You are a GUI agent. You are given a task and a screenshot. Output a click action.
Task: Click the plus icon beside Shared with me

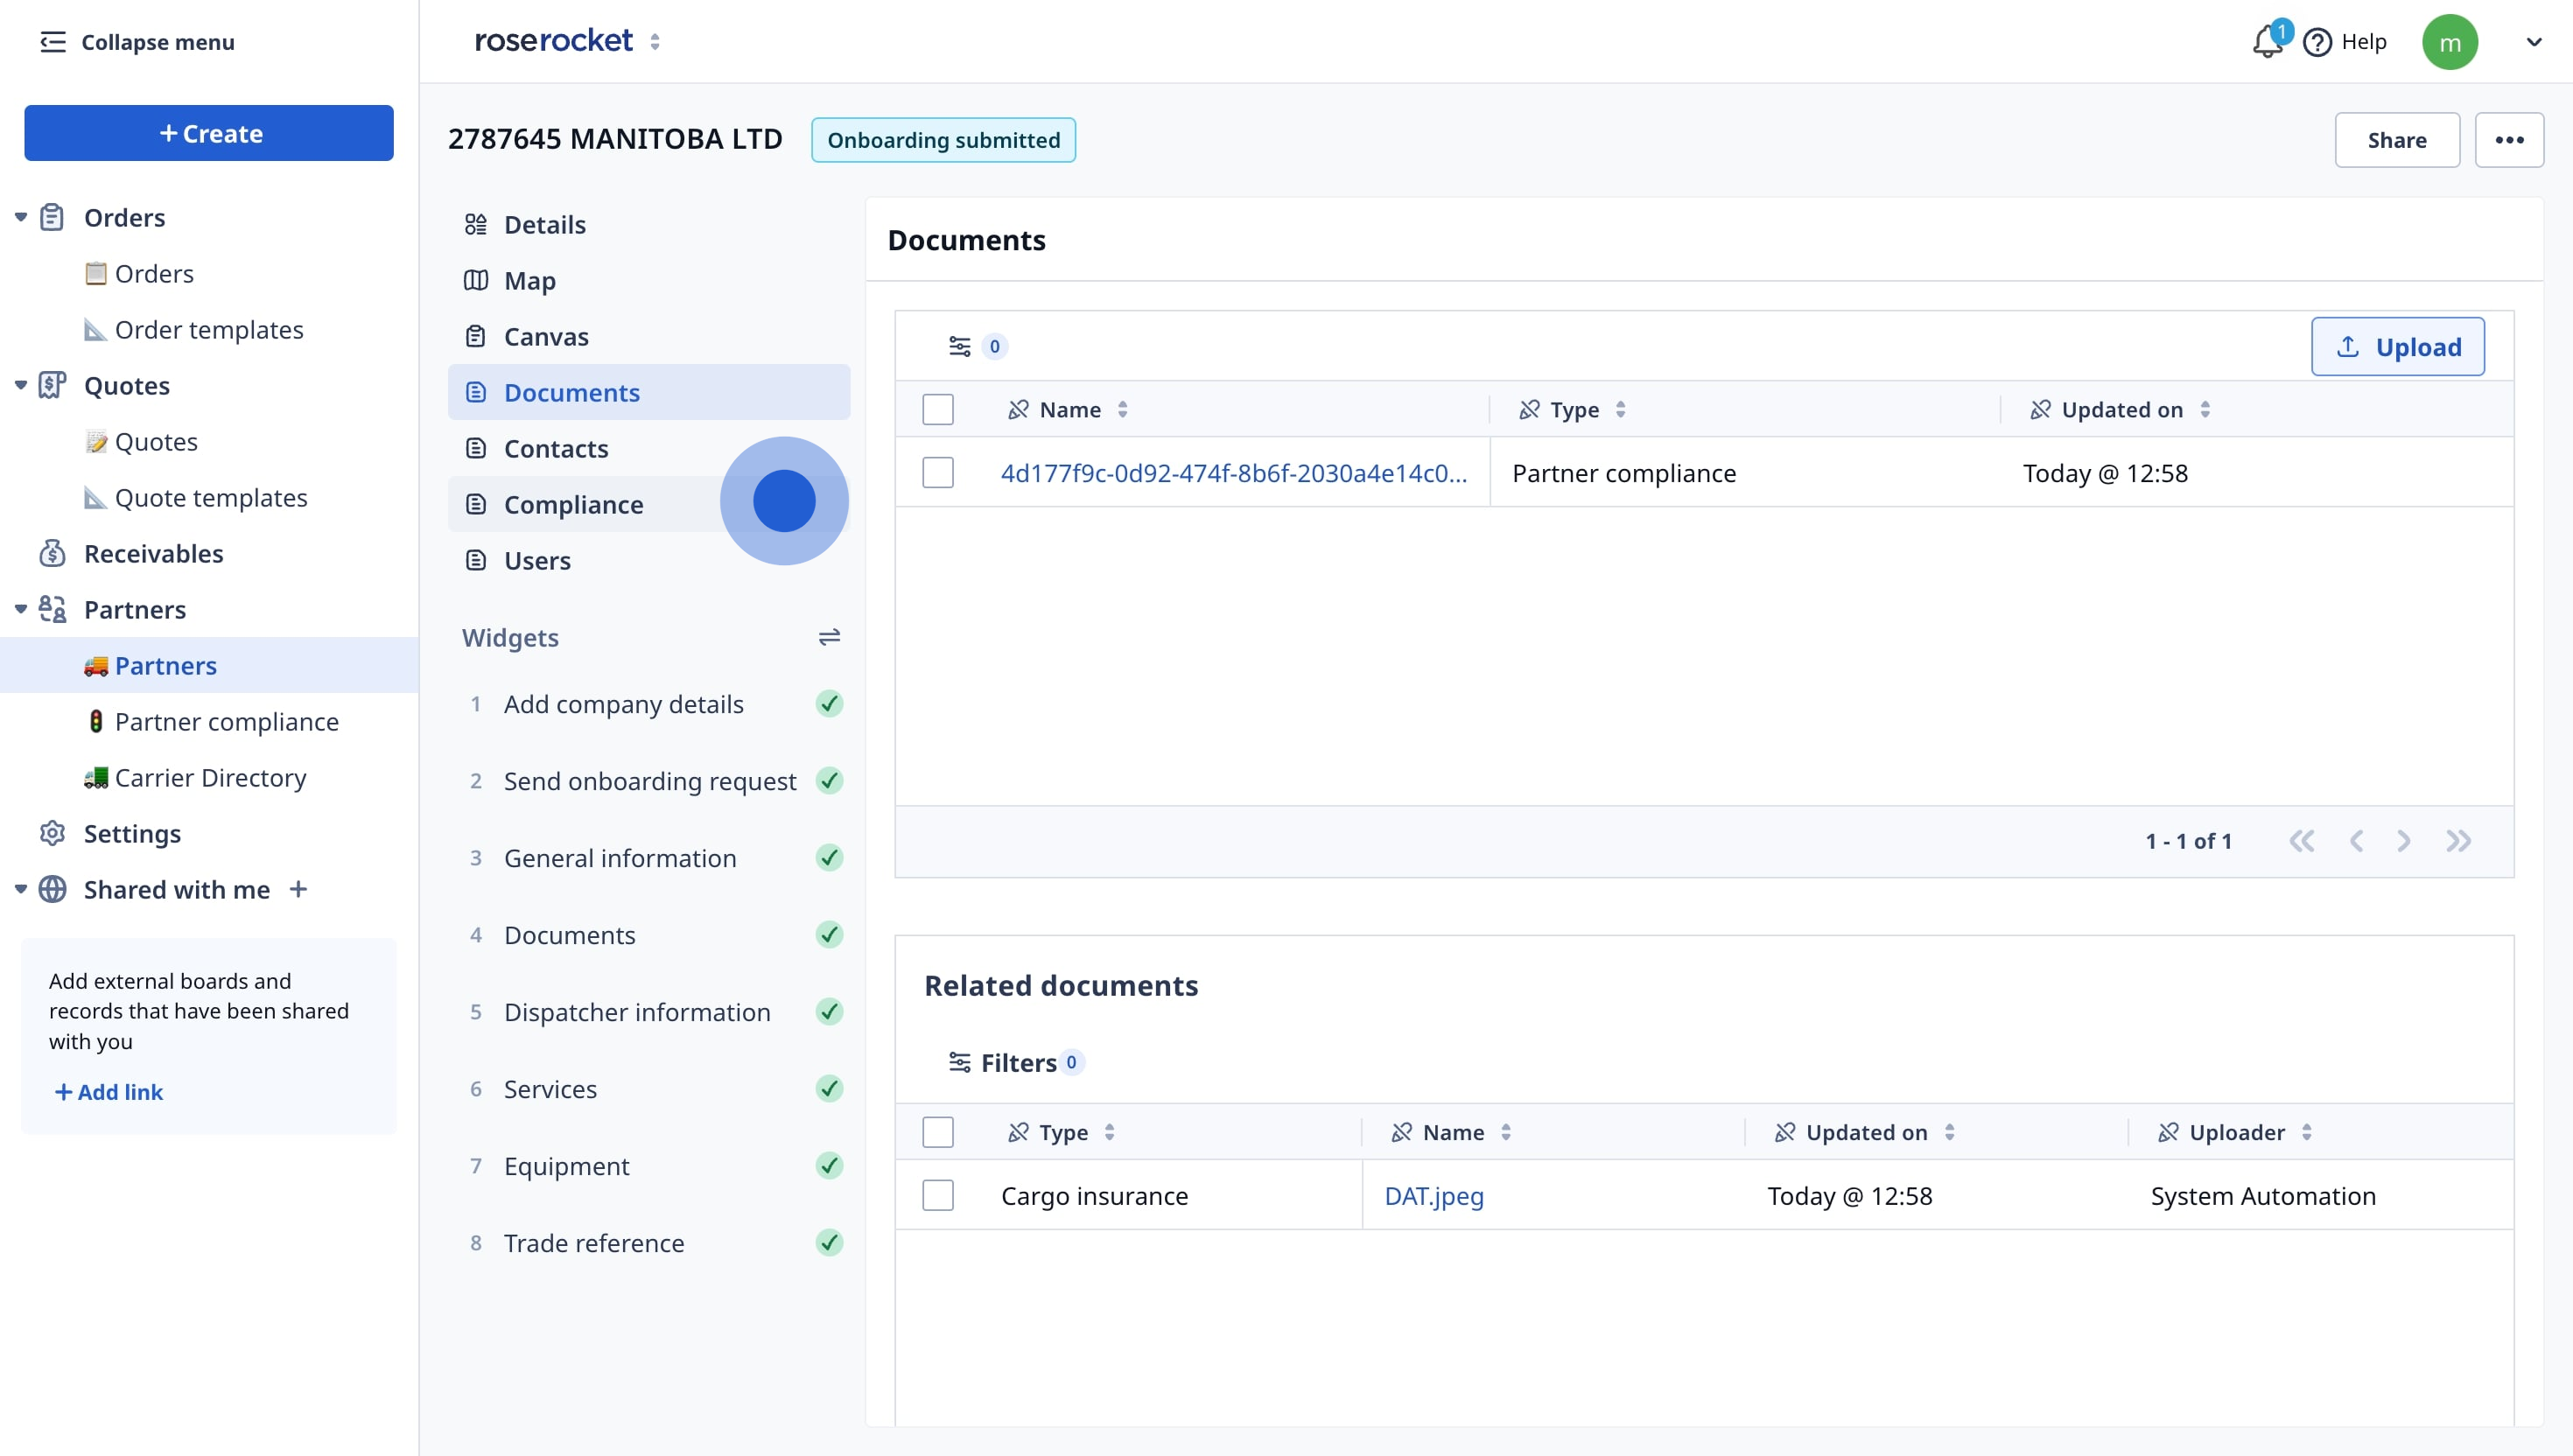[x=298, y=889]
